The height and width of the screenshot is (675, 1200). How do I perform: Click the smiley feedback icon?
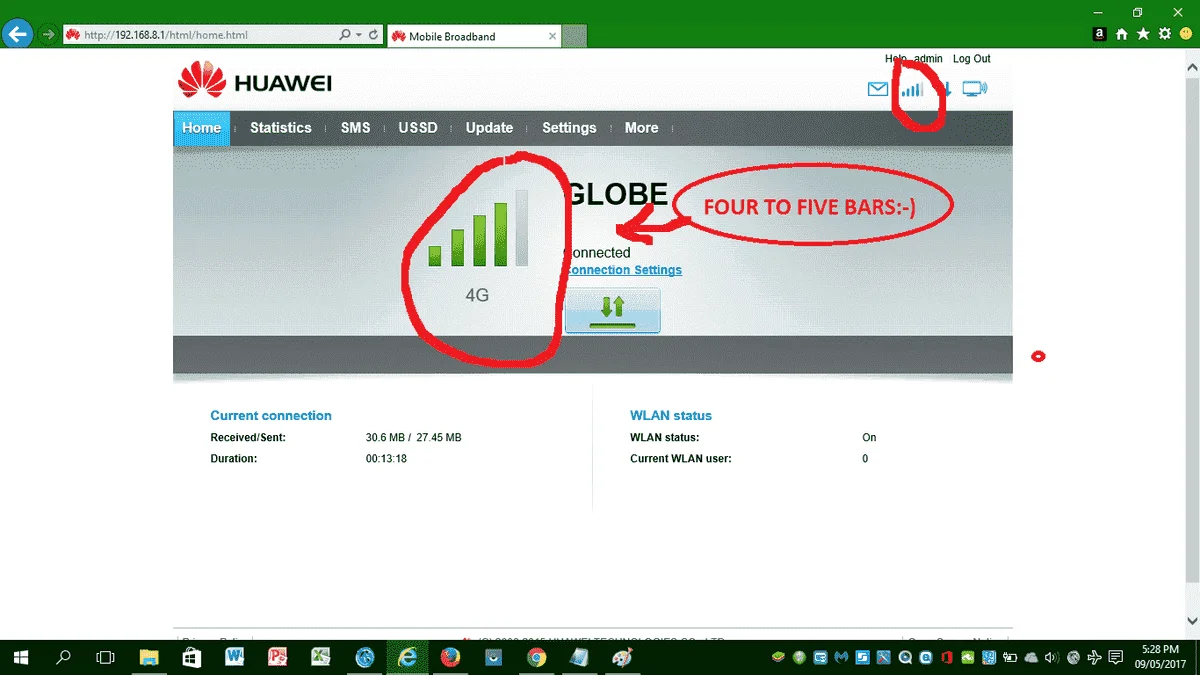coord(1185,34)
